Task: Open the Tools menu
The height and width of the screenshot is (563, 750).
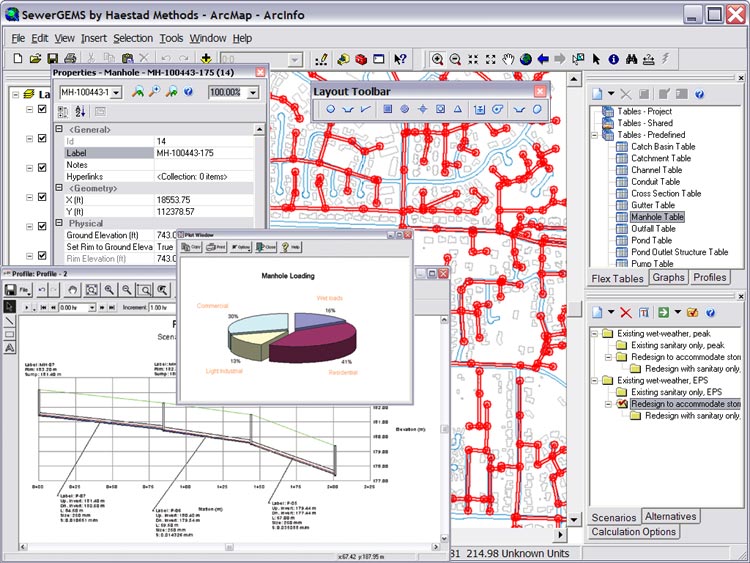Action: 171,38
